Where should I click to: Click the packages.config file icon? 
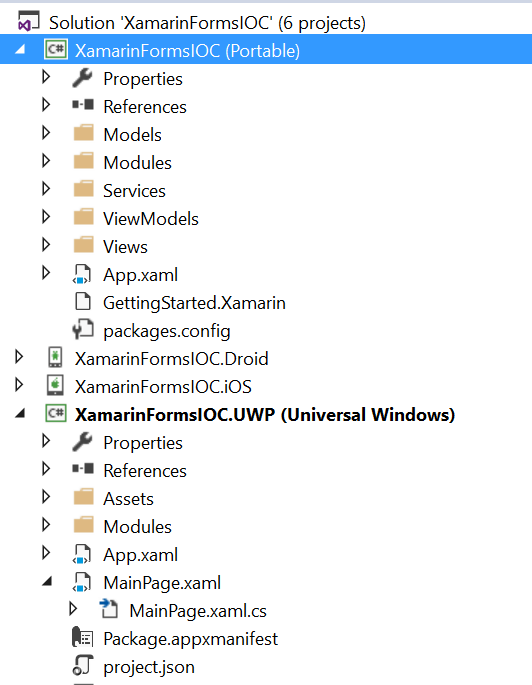tap(83, 329)
